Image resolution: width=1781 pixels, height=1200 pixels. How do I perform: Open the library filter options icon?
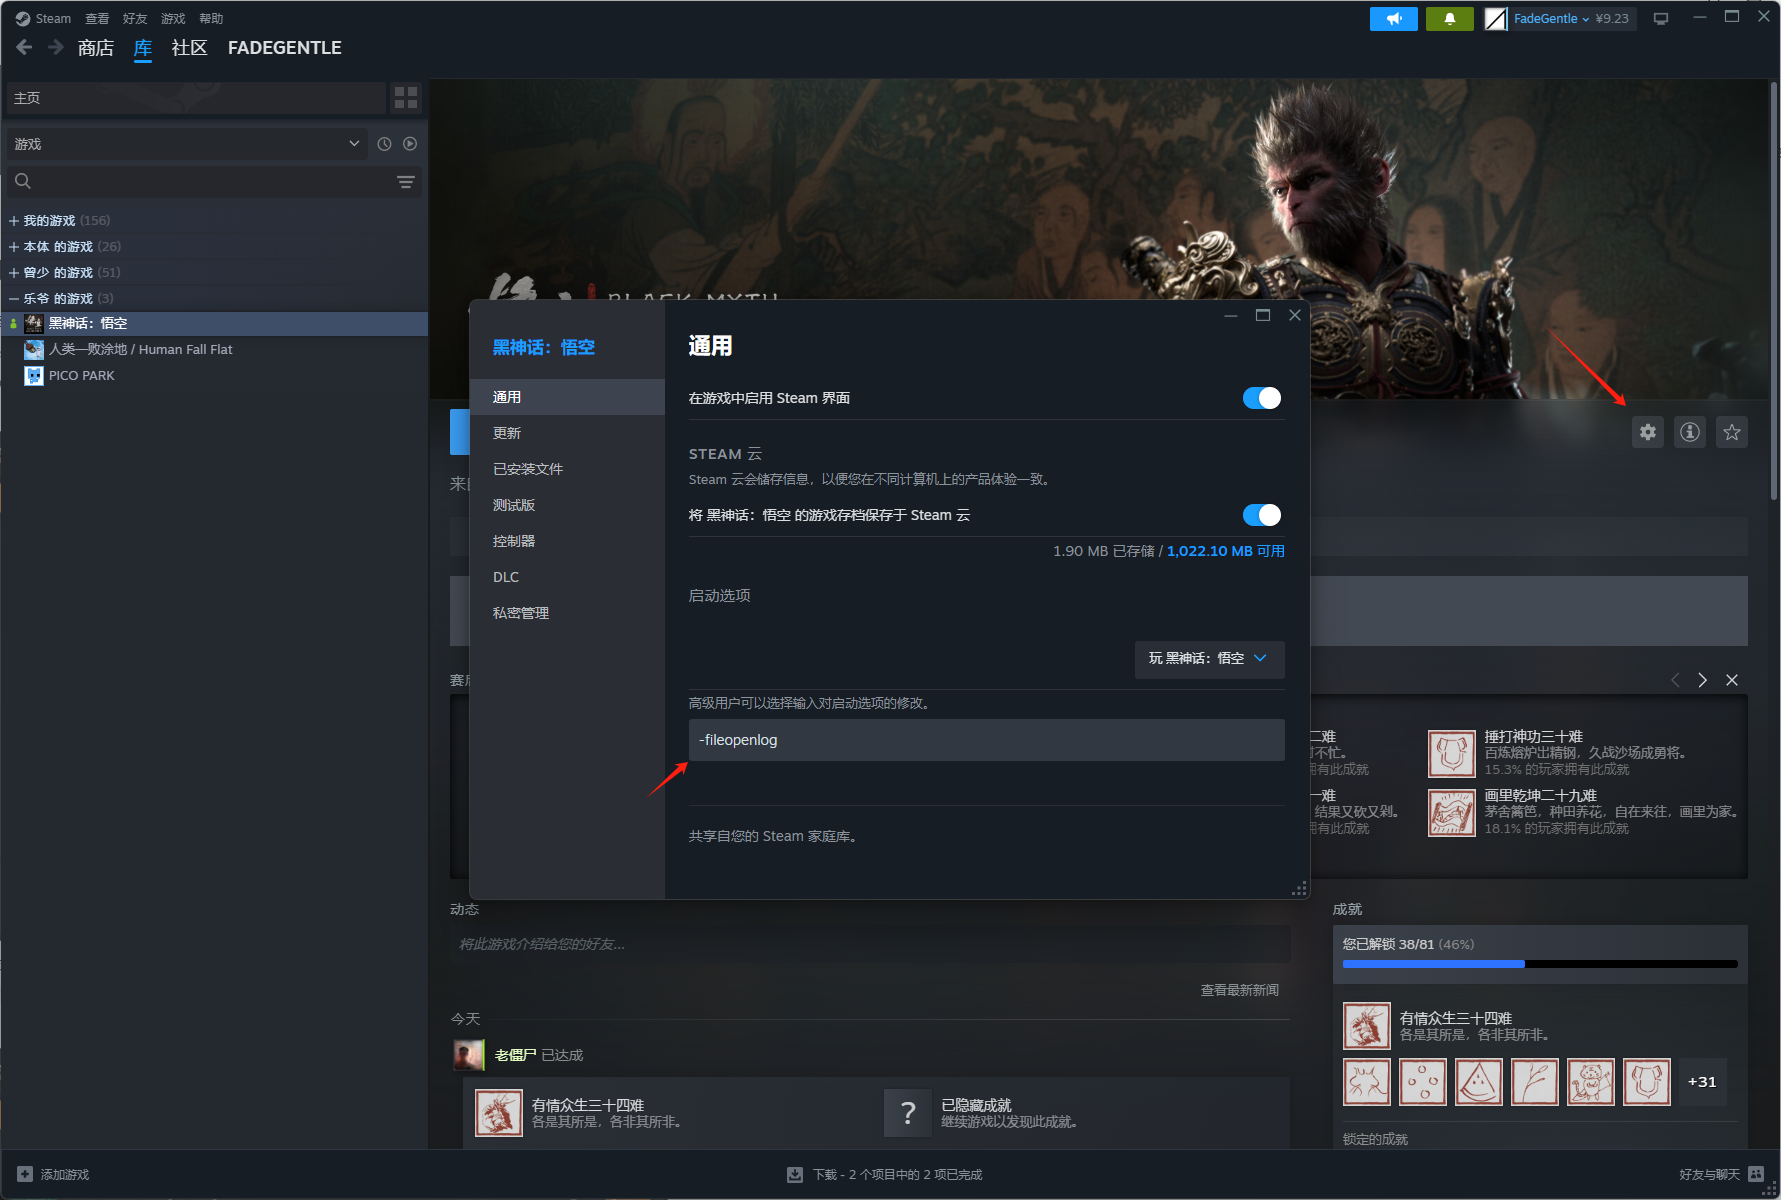pyautogui.click(x=406, y=182)
